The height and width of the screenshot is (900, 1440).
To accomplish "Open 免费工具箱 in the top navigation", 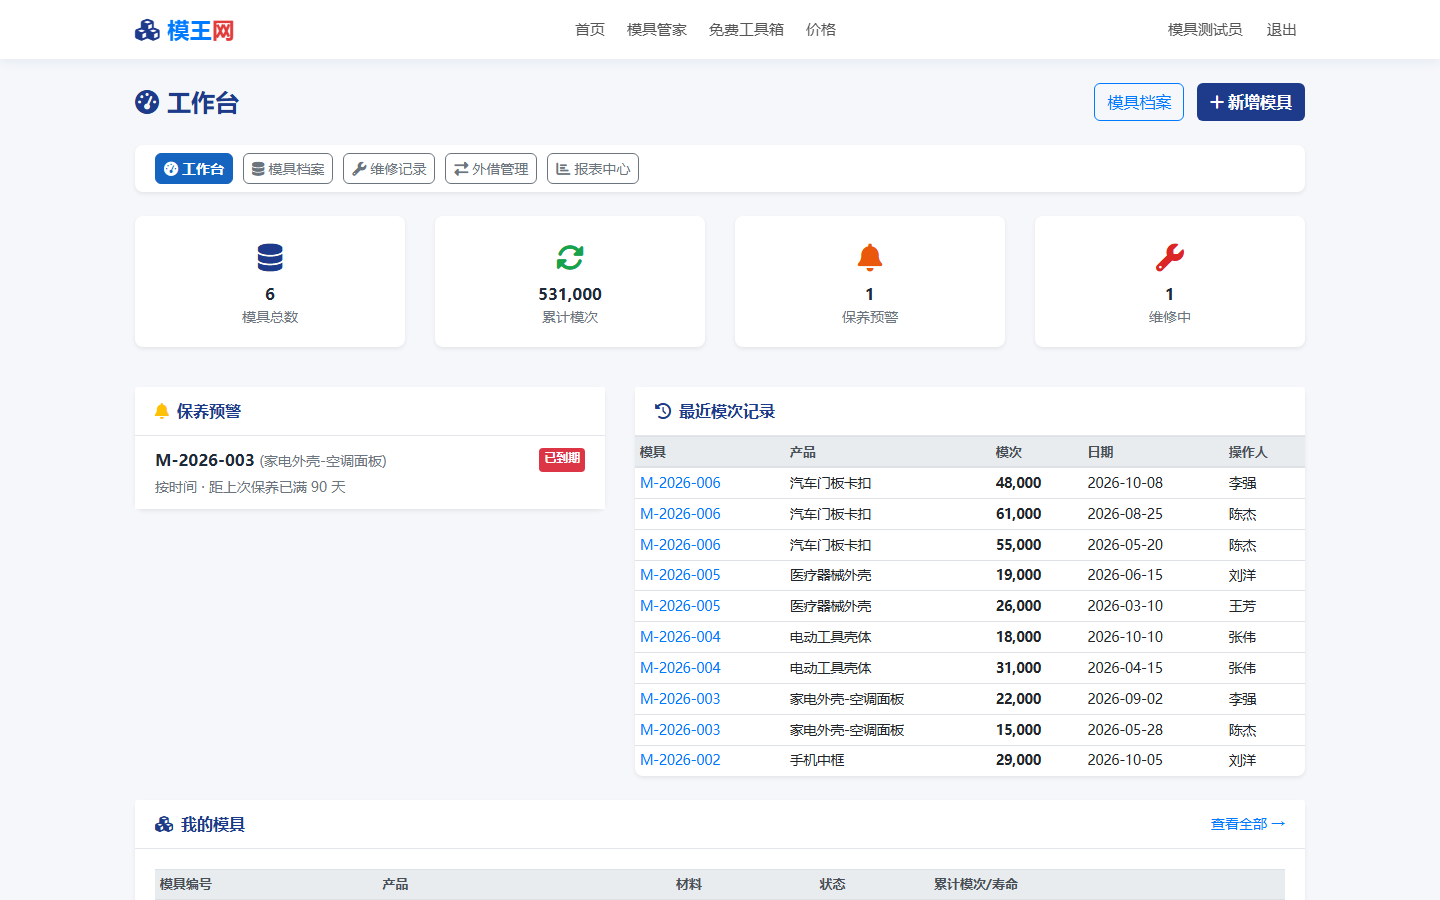I will [746, 30].
